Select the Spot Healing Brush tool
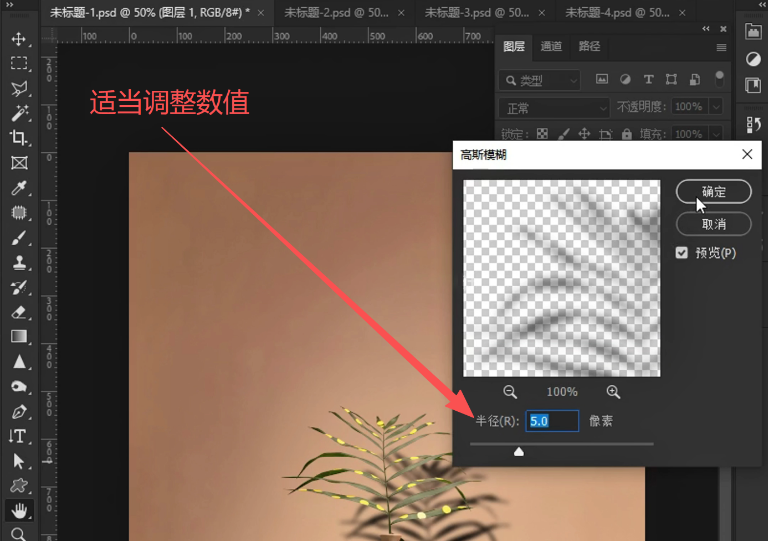The image size is (768, 541). point(19,212)
